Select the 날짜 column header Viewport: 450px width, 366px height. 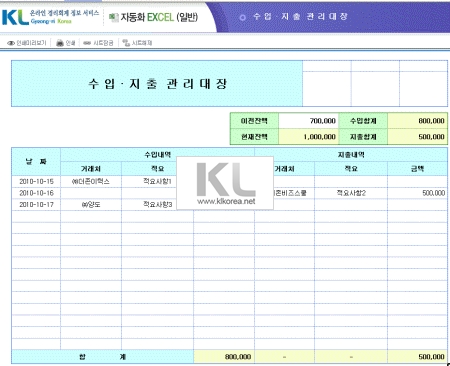pos(36,162)
